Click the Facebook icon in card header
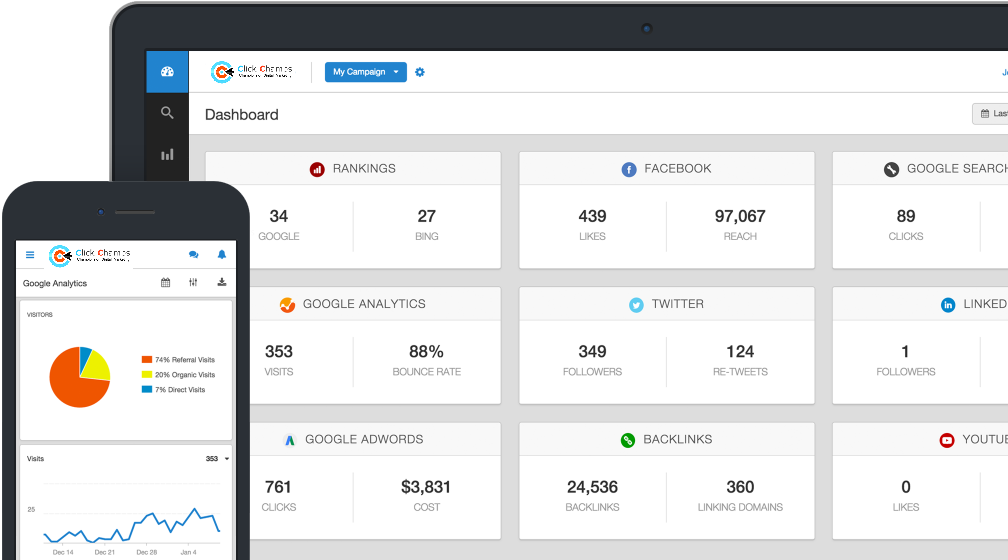The image size is (1008, 560). 629,169
